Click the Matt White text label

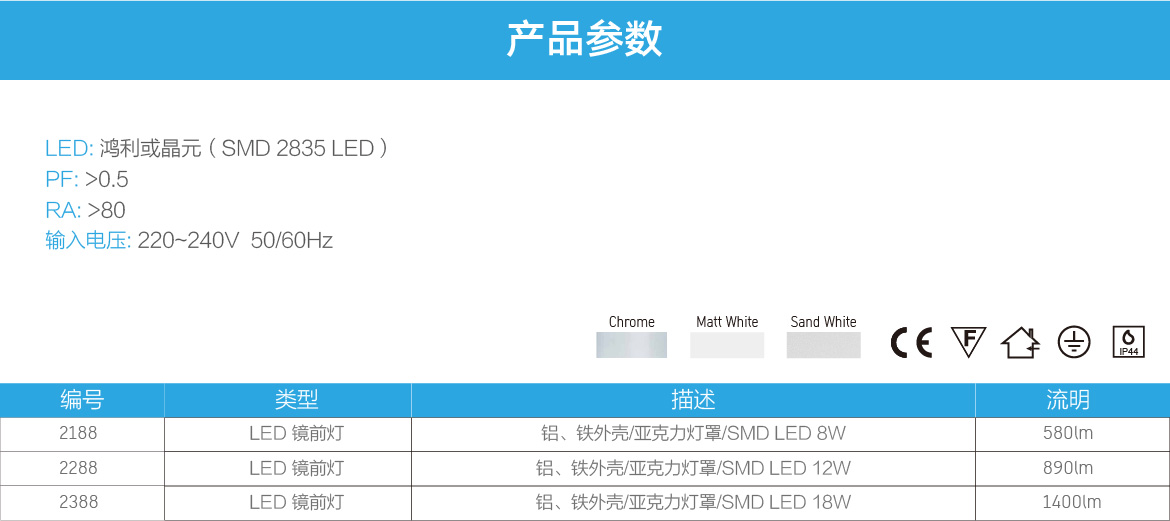727,322
